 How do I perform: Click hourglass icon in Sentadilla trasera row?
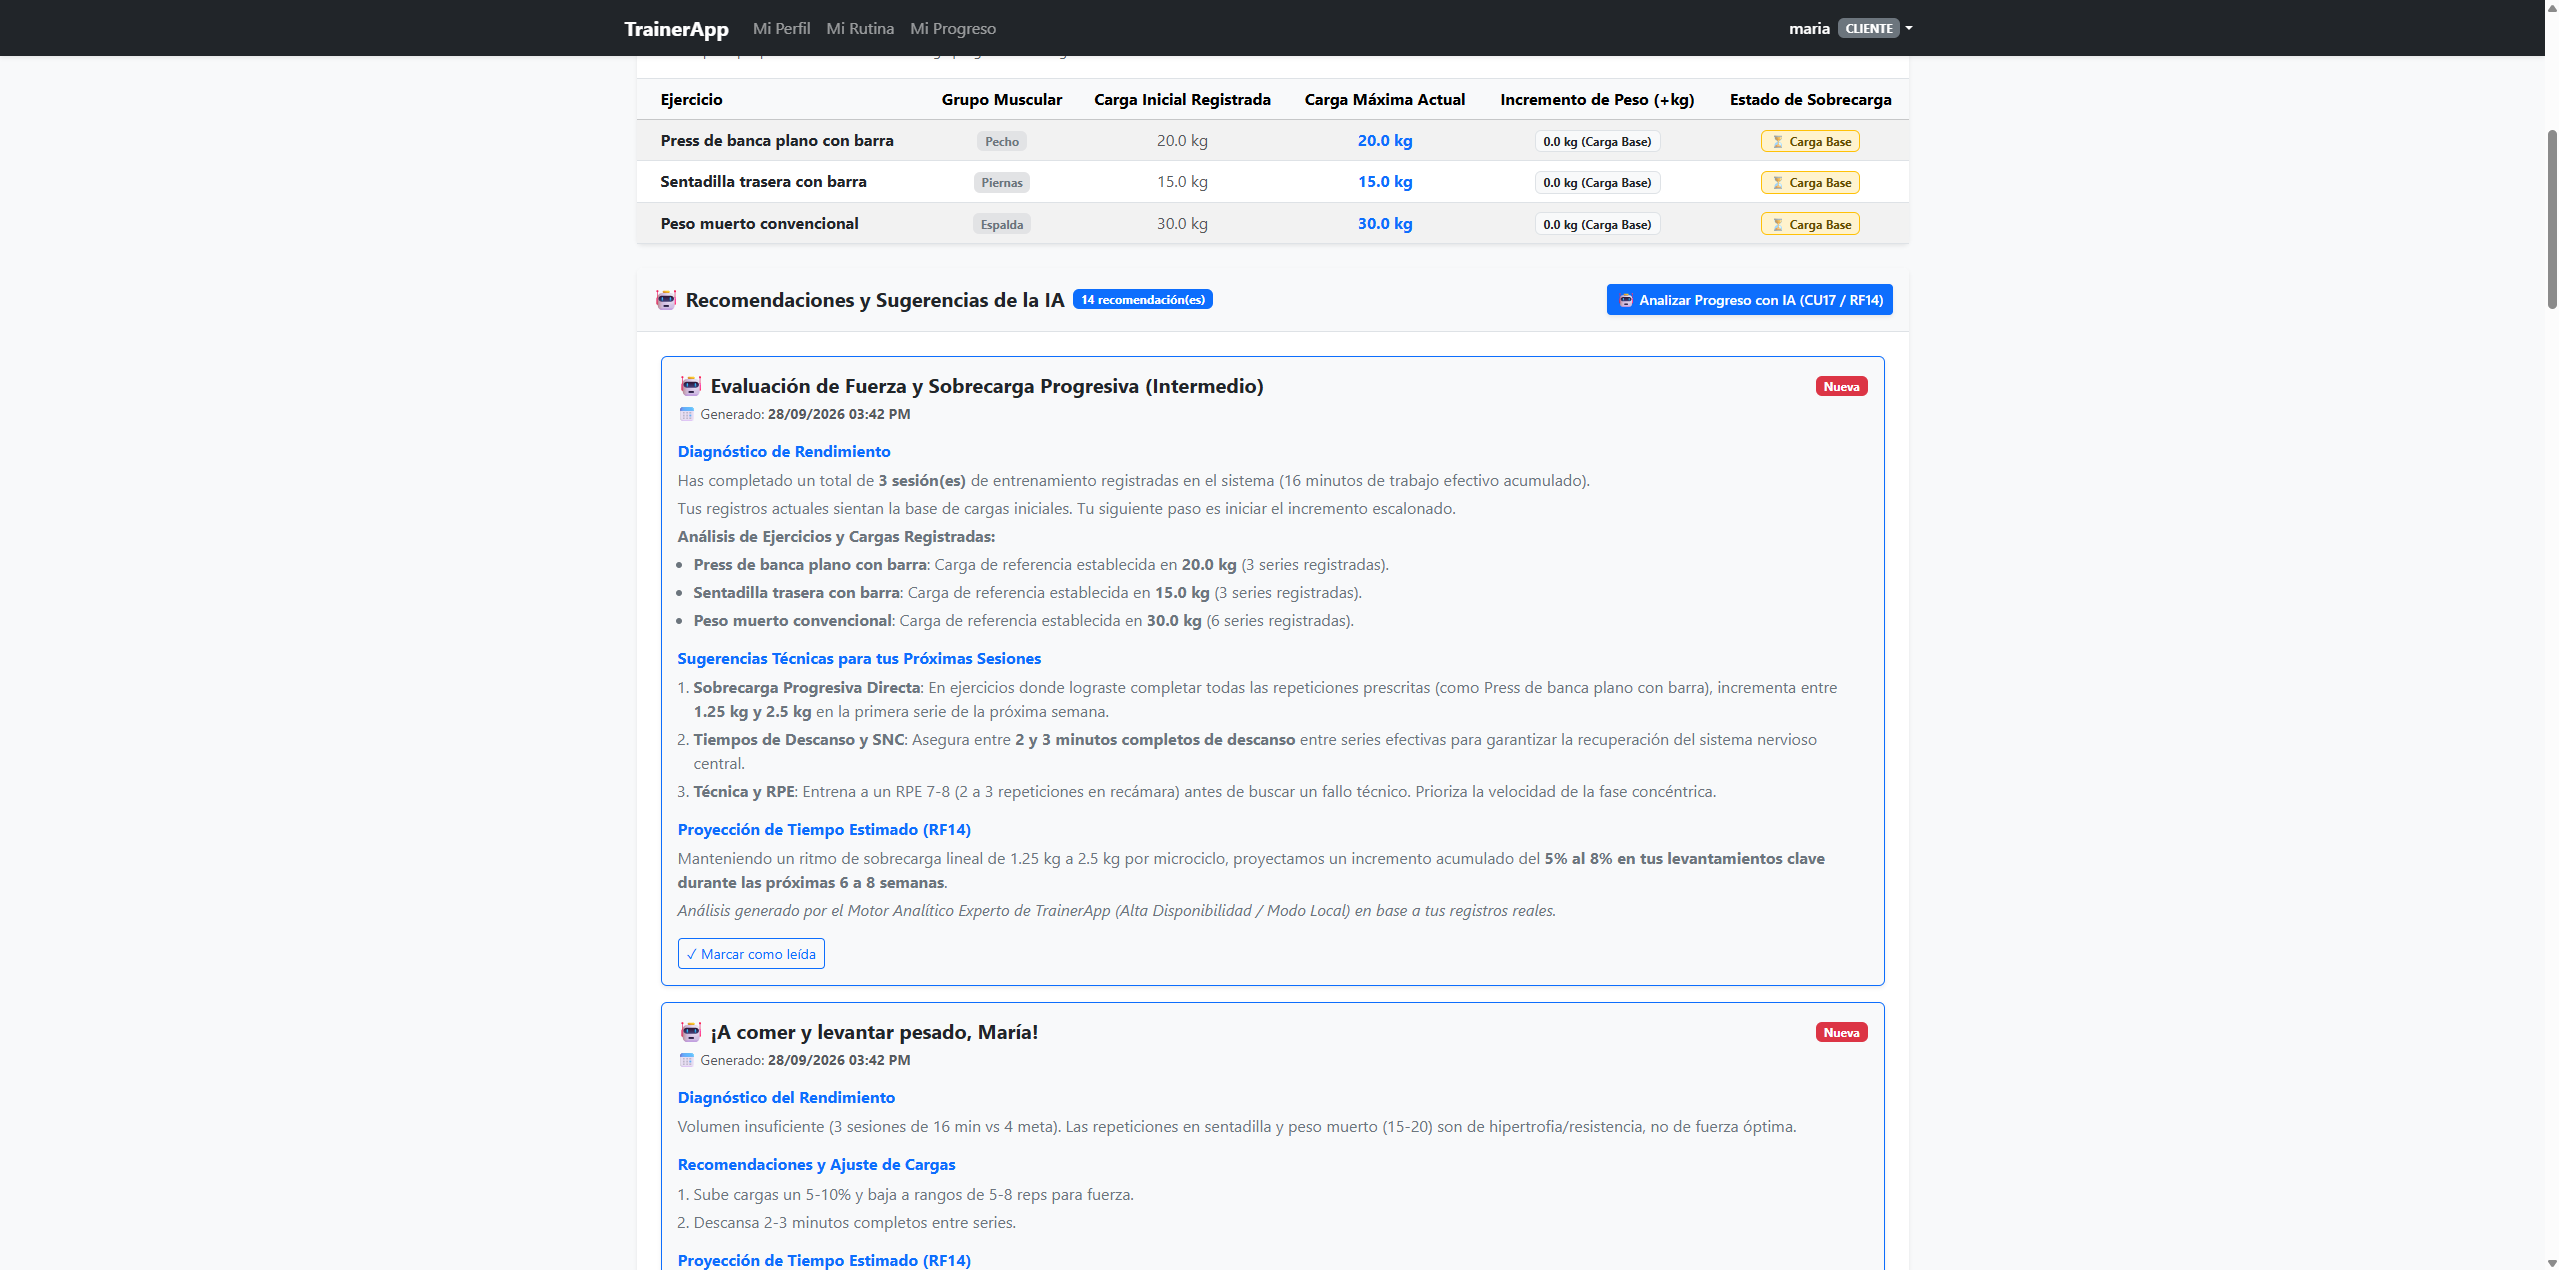tap(1777, 183)
